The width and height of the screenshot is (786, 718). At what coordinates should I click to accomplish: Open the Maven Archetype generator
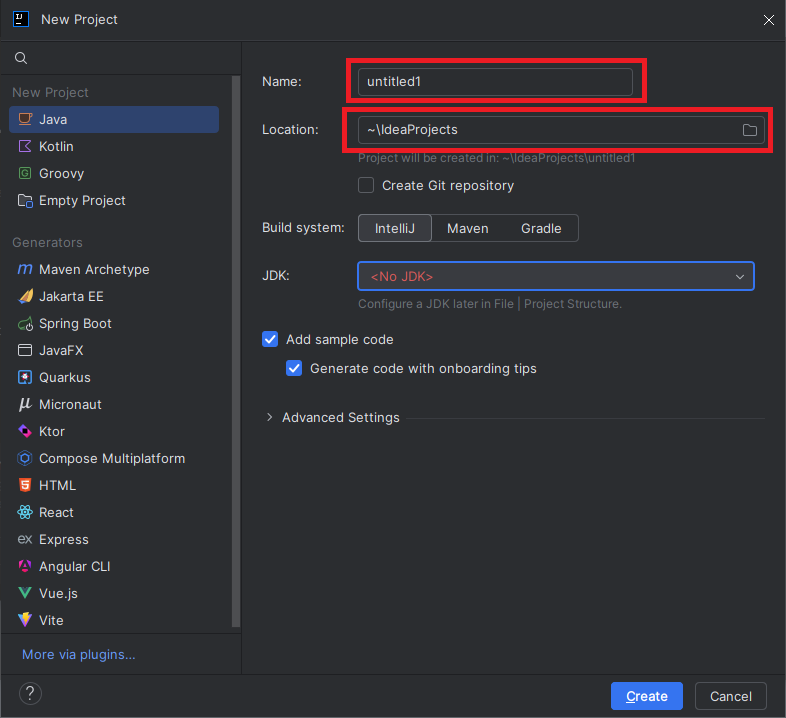coord(114,269)
